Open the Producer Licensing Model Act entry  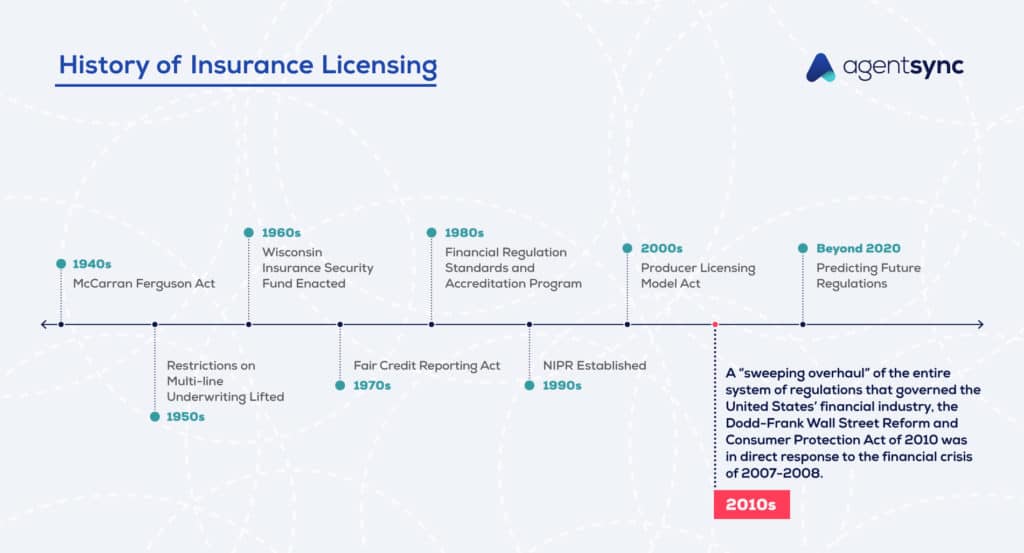(697, 275)
